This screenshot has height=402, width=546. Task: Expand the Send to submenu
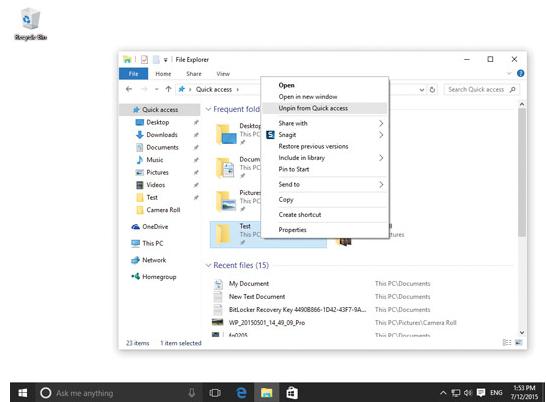325,184
